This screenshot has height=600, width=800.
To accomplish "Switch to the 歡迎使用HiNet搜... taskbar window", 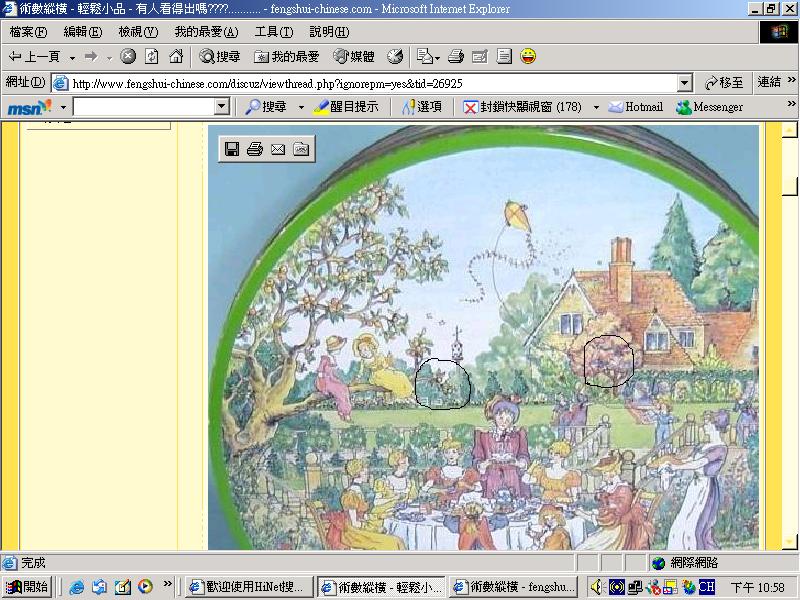I will pyautogui.click(x=248, y=587).
